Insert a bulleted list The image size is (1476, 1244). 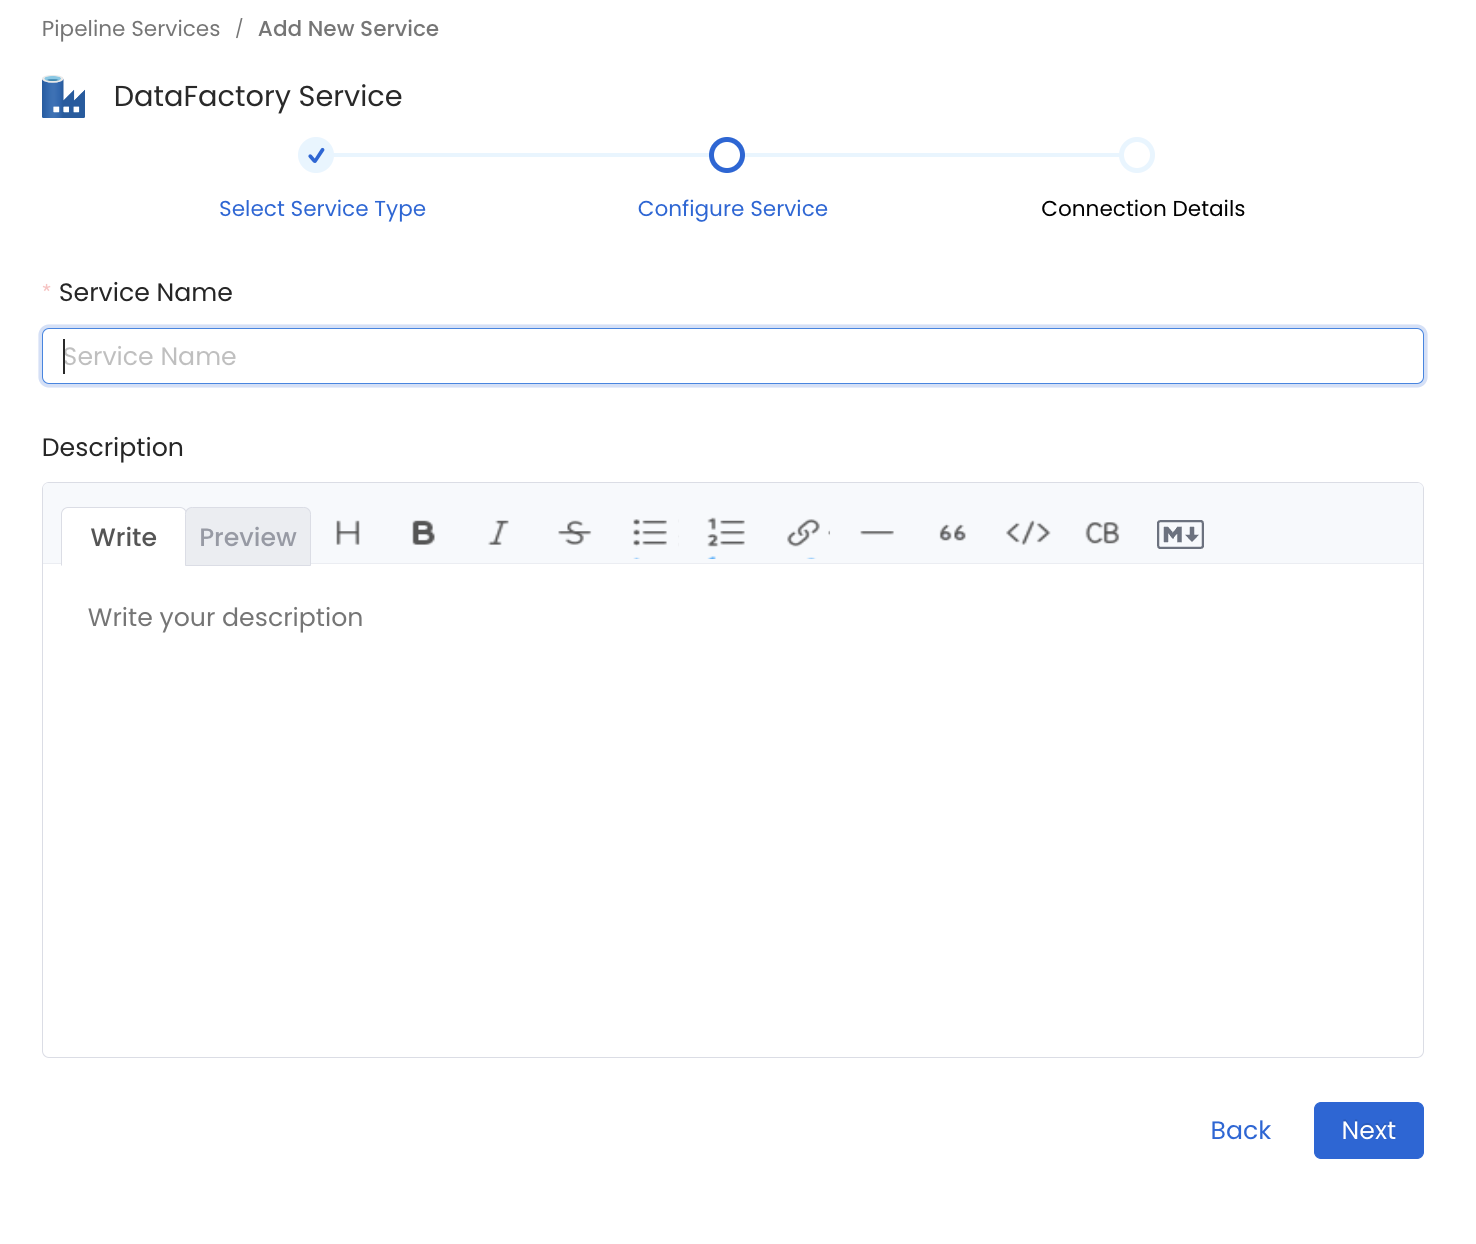pyautogui.click(x=650, y=534)
